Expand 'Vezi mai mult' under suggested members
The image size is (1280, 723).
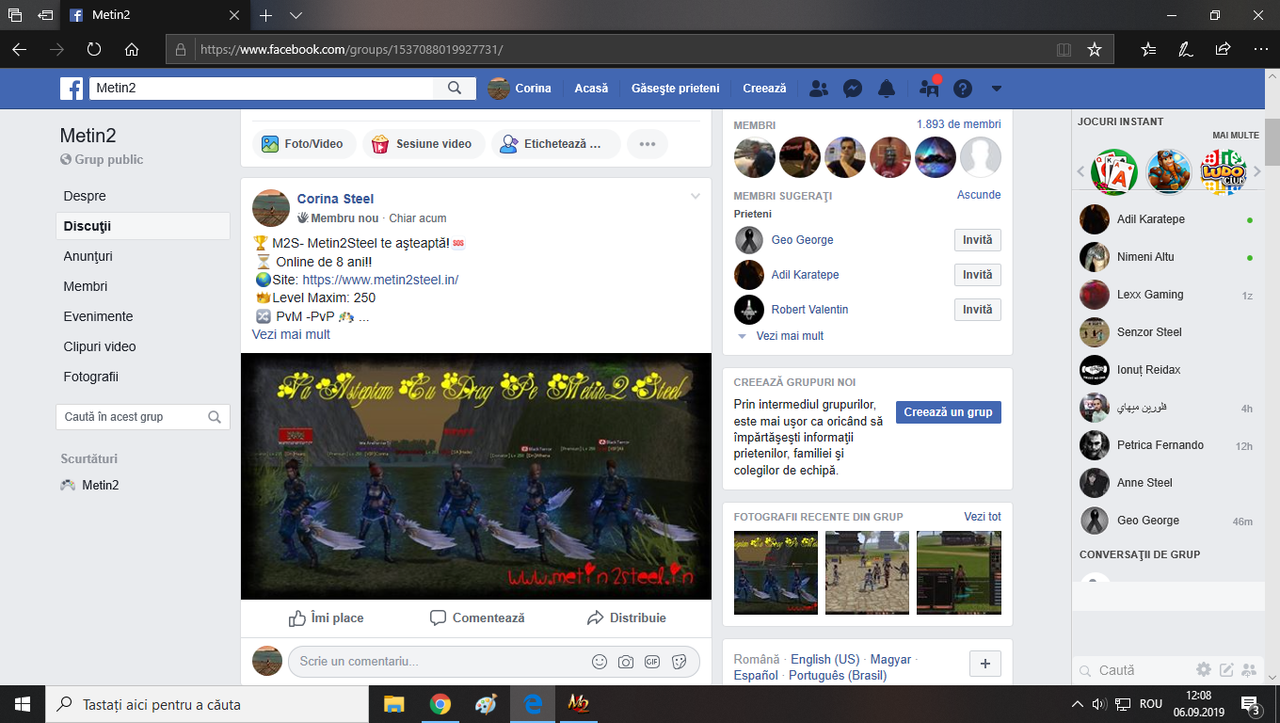(789, 336)
